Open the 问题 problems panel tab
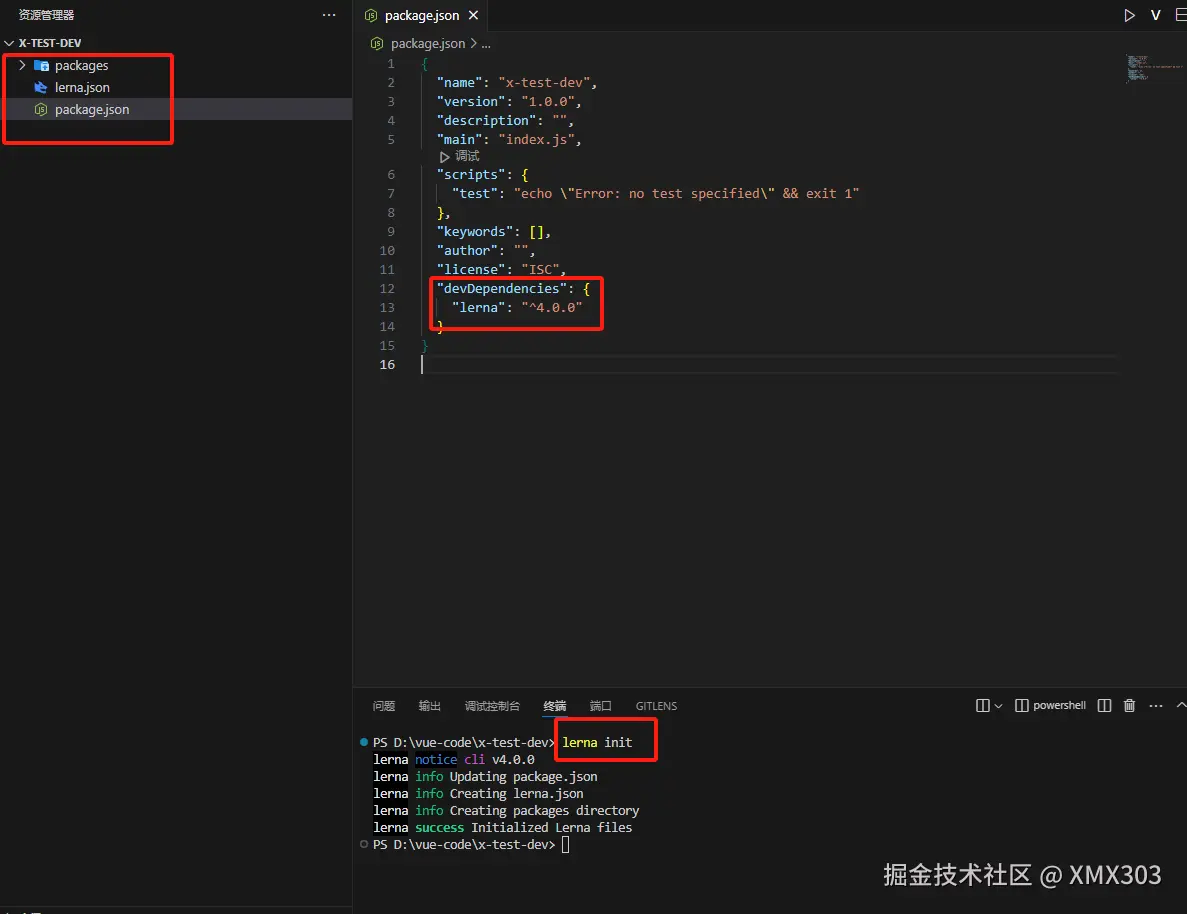This screenshot has height=914, width=1187. tap(384, 706)
